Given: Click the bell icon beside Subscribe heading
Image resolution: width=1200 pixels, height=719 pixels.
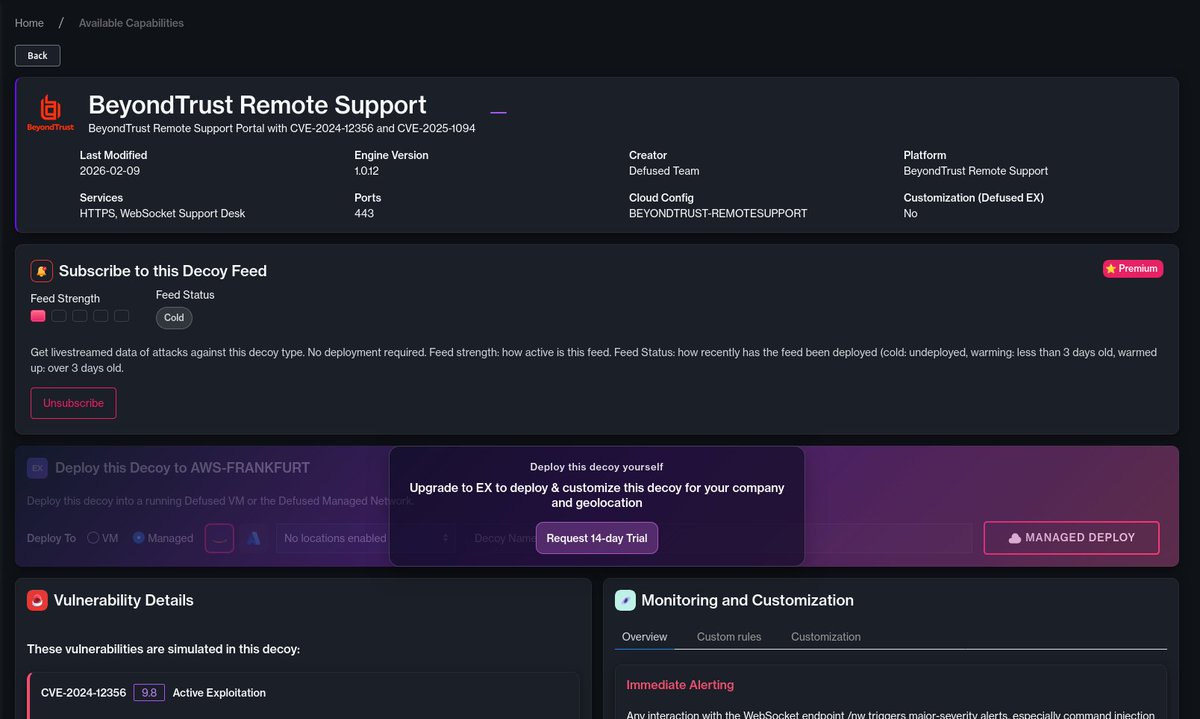Looking at the screenshot, I should [x=41, y=271].
